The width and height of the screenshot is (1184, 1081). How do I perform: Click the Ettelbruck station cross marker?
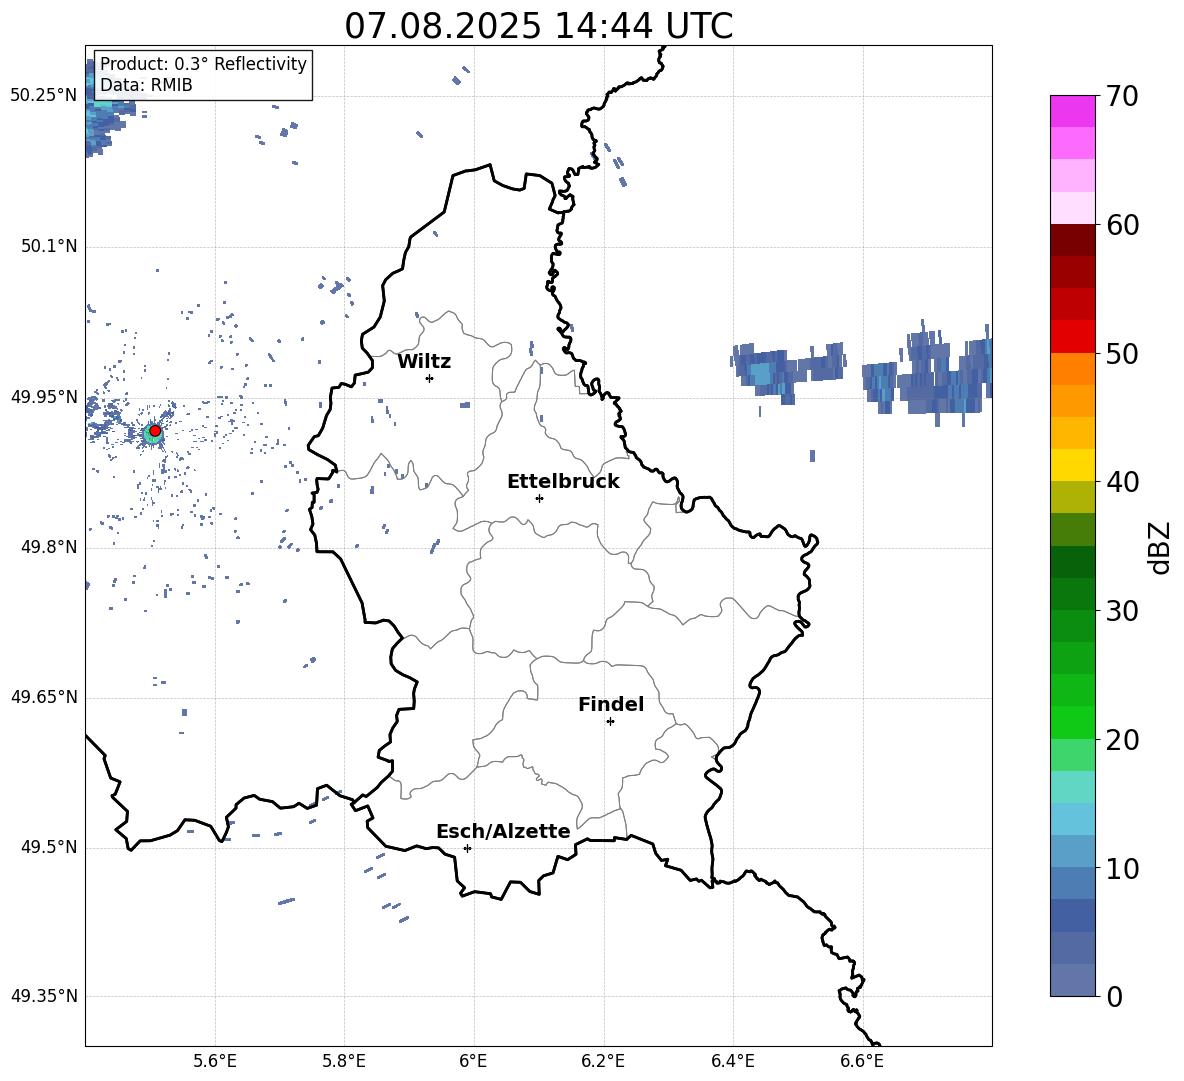539,498
